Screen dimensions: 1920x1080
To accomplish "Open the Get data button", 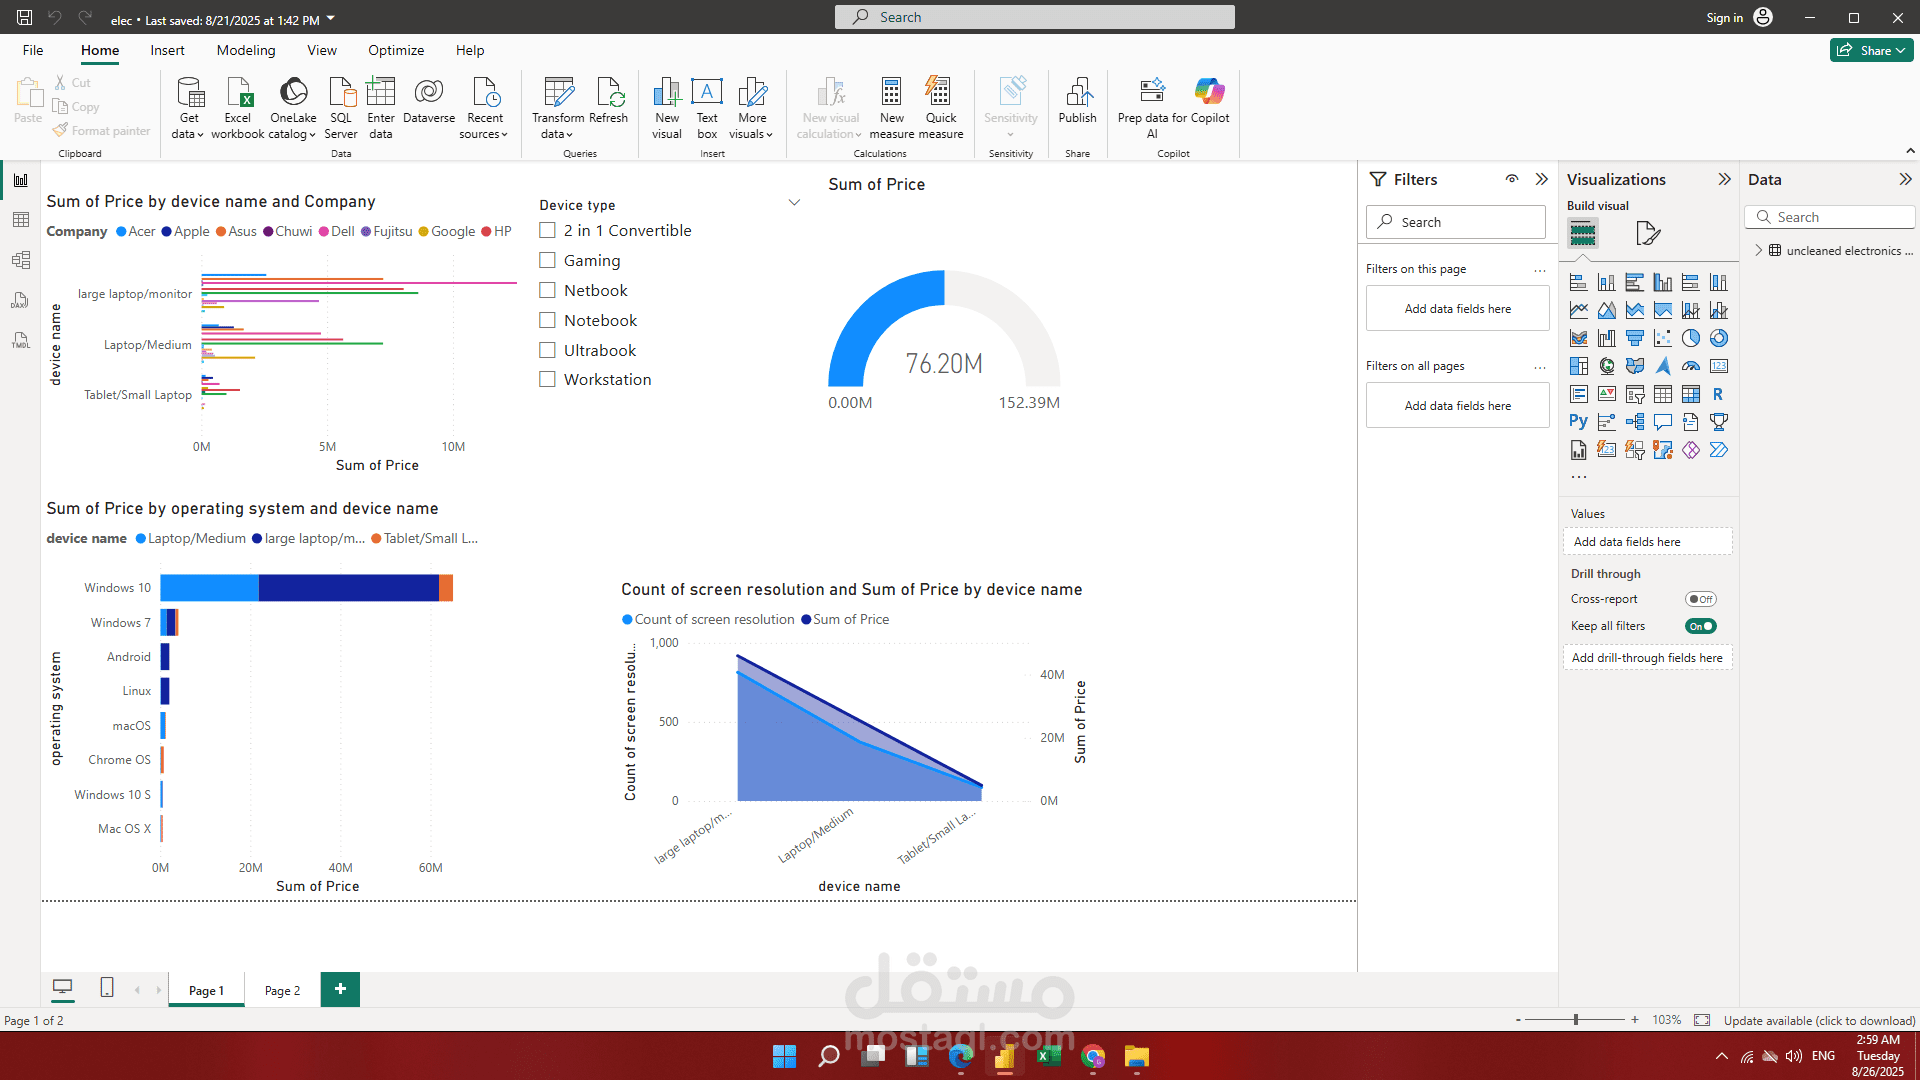I will 188,107.
